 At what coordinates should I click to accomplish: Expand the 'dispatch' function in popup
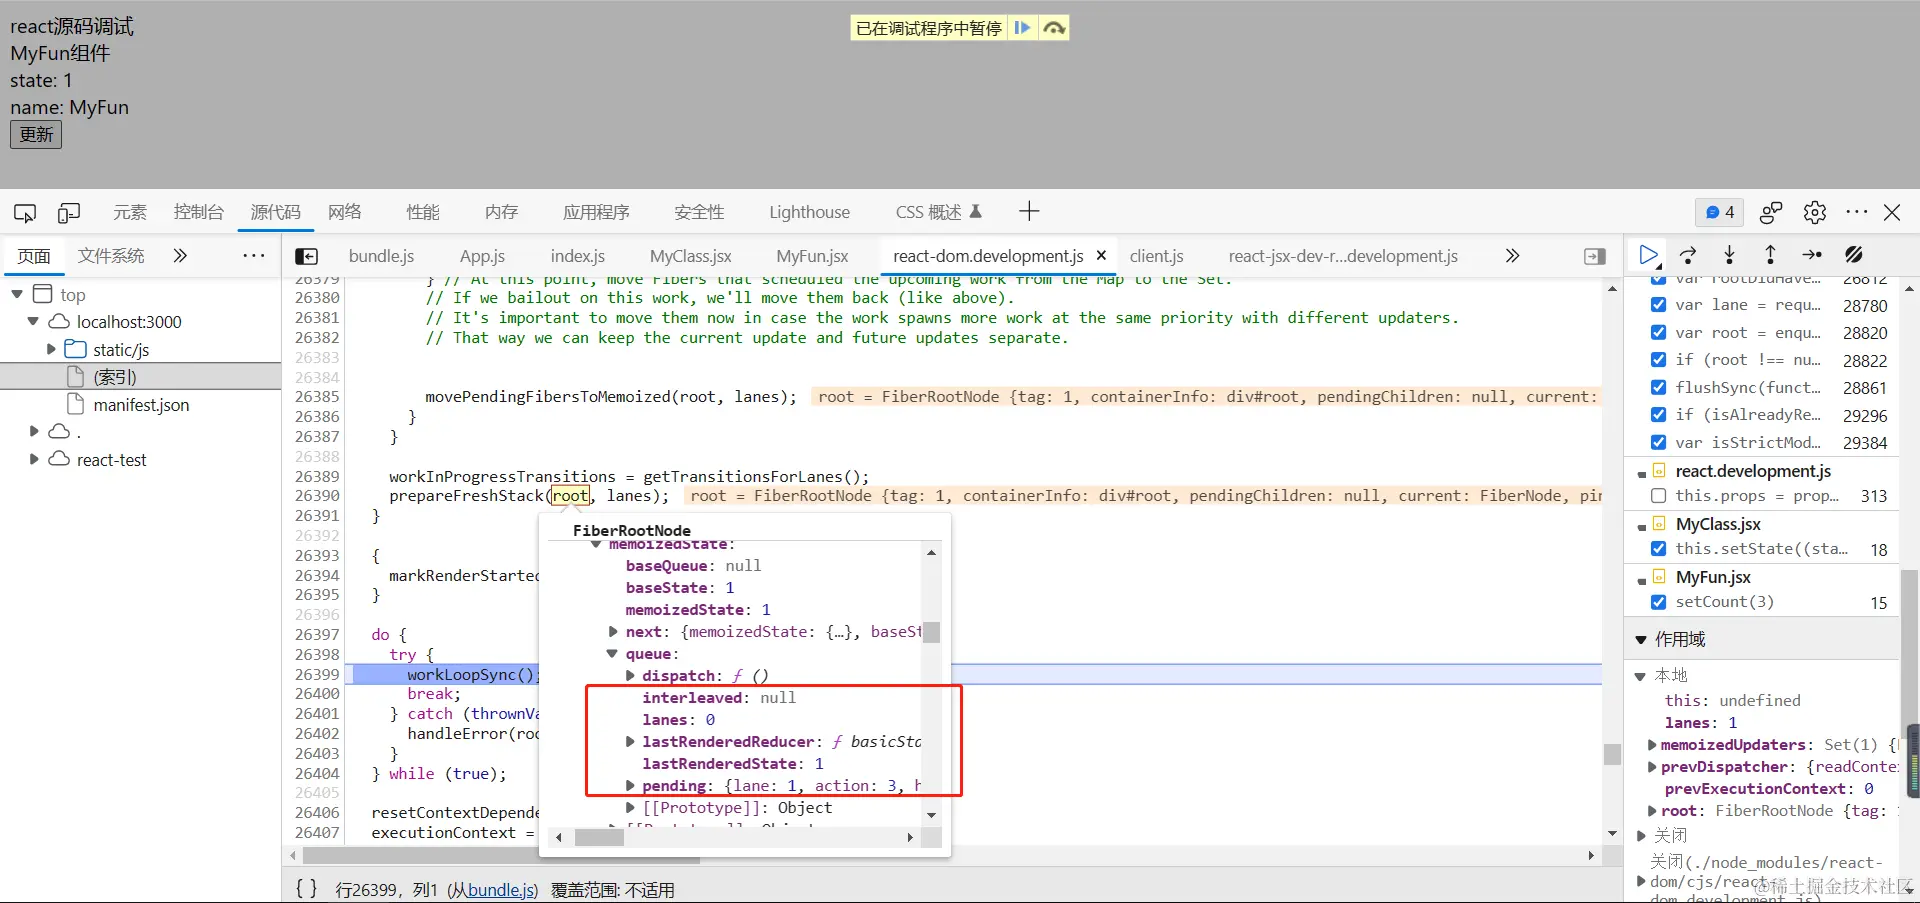click(630, 676)
